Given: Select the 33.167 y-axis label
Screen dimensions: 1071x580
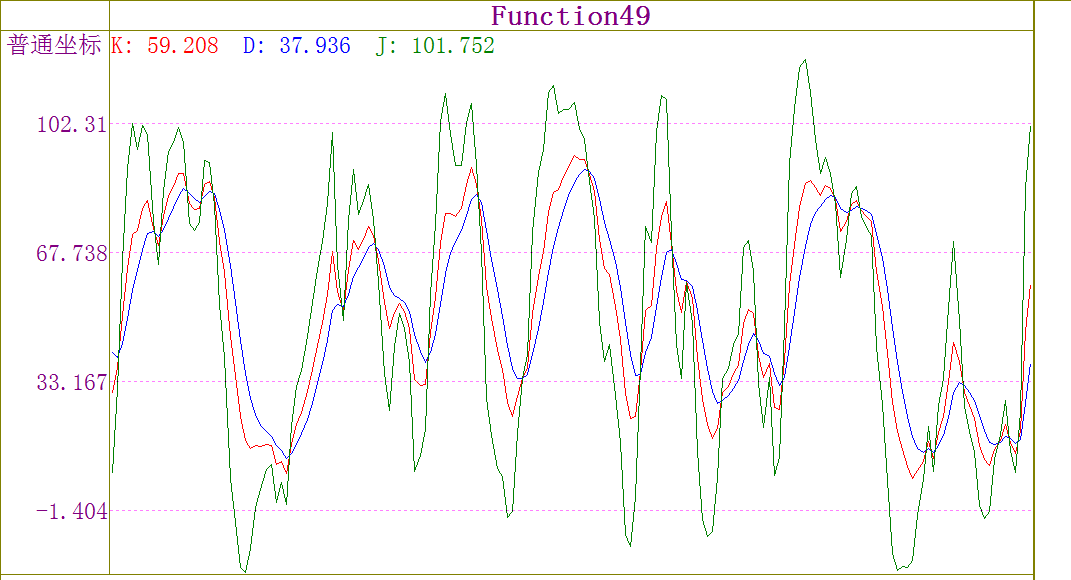Looking at the screenshot, I should pos(71,383).
